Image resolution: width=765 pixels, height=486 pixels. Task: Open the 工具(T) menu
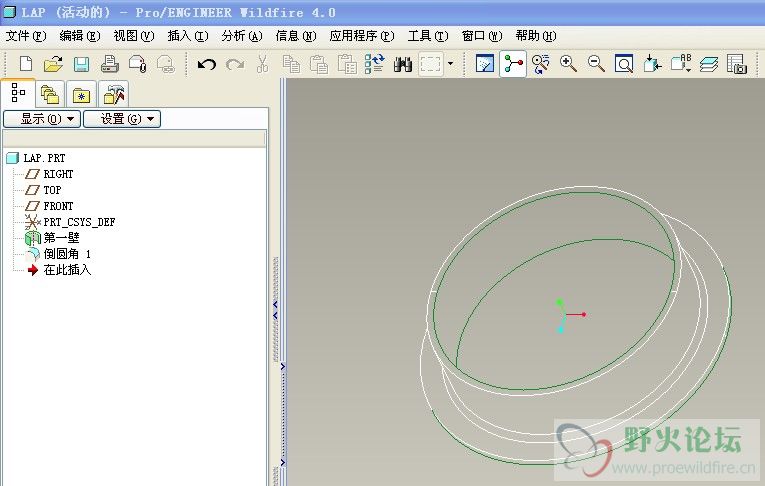428,36
